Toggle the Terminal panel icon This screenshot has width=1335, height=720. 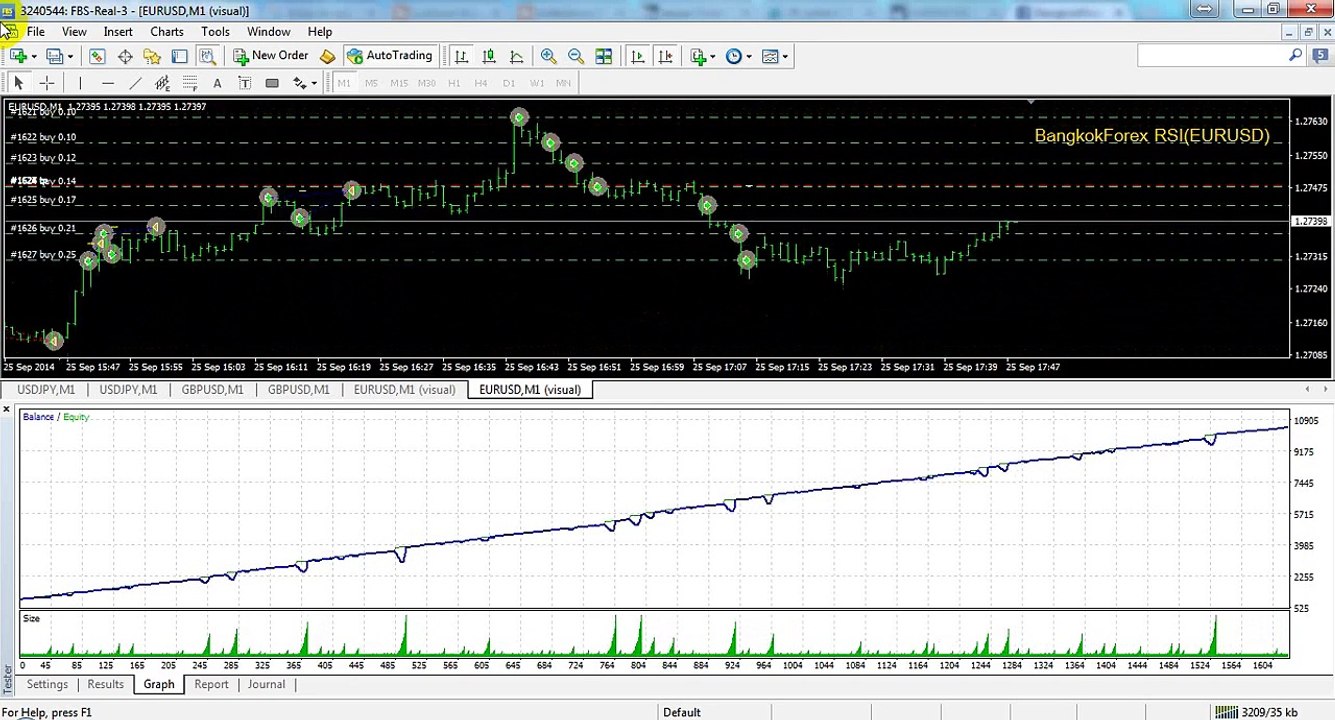(179, 57)
